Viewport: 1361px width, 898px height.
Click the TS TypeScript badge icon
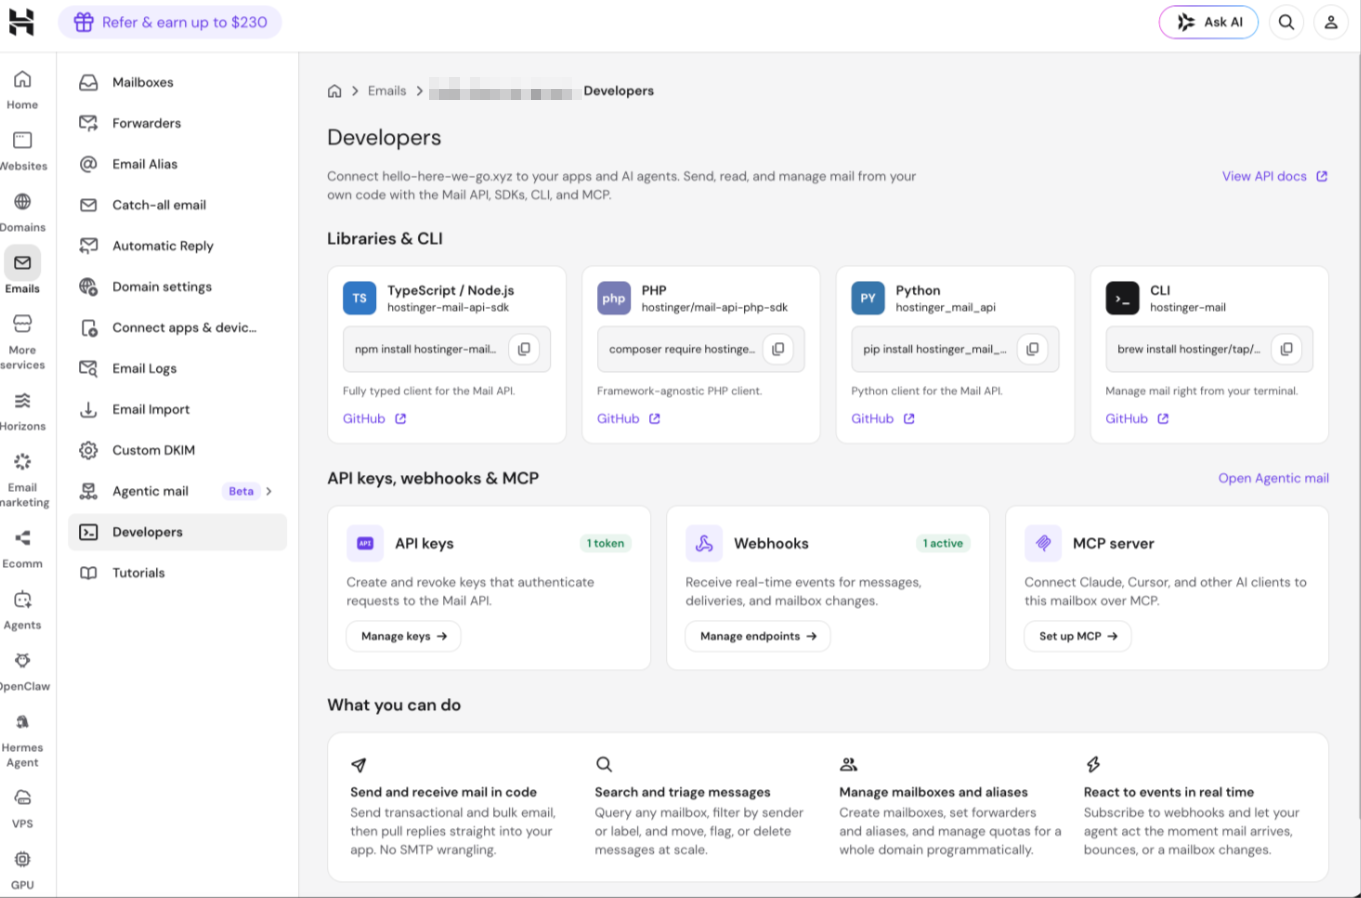coord(360,298)
